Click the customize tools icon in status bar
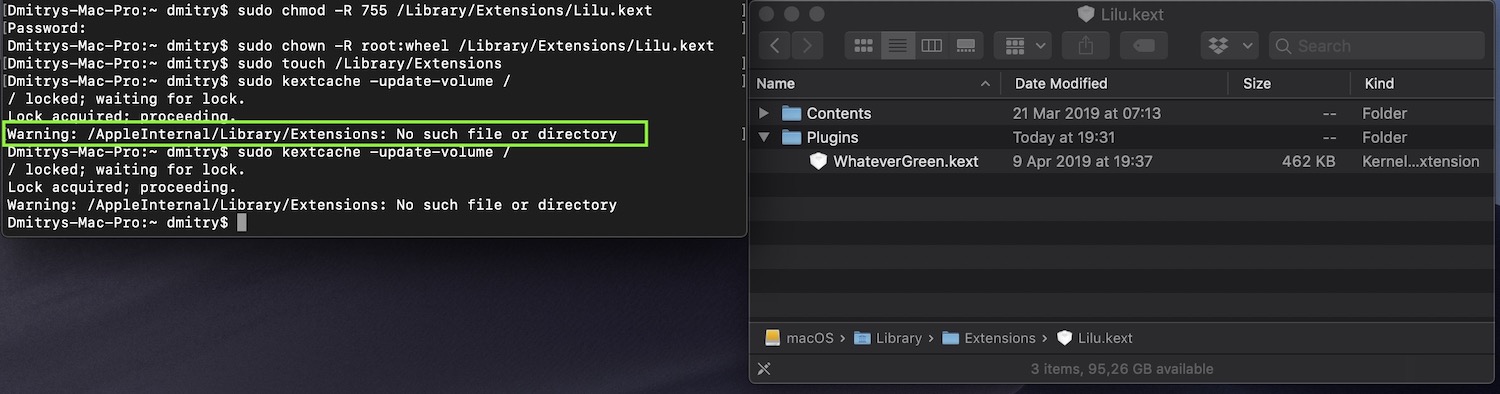The width and height of the screenshot is (1500, 394). (764, 369)
